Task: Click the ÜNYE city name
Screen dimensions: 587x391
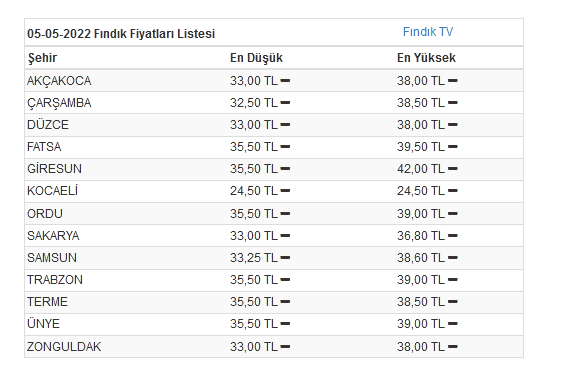Action: (x=43, y=324)
